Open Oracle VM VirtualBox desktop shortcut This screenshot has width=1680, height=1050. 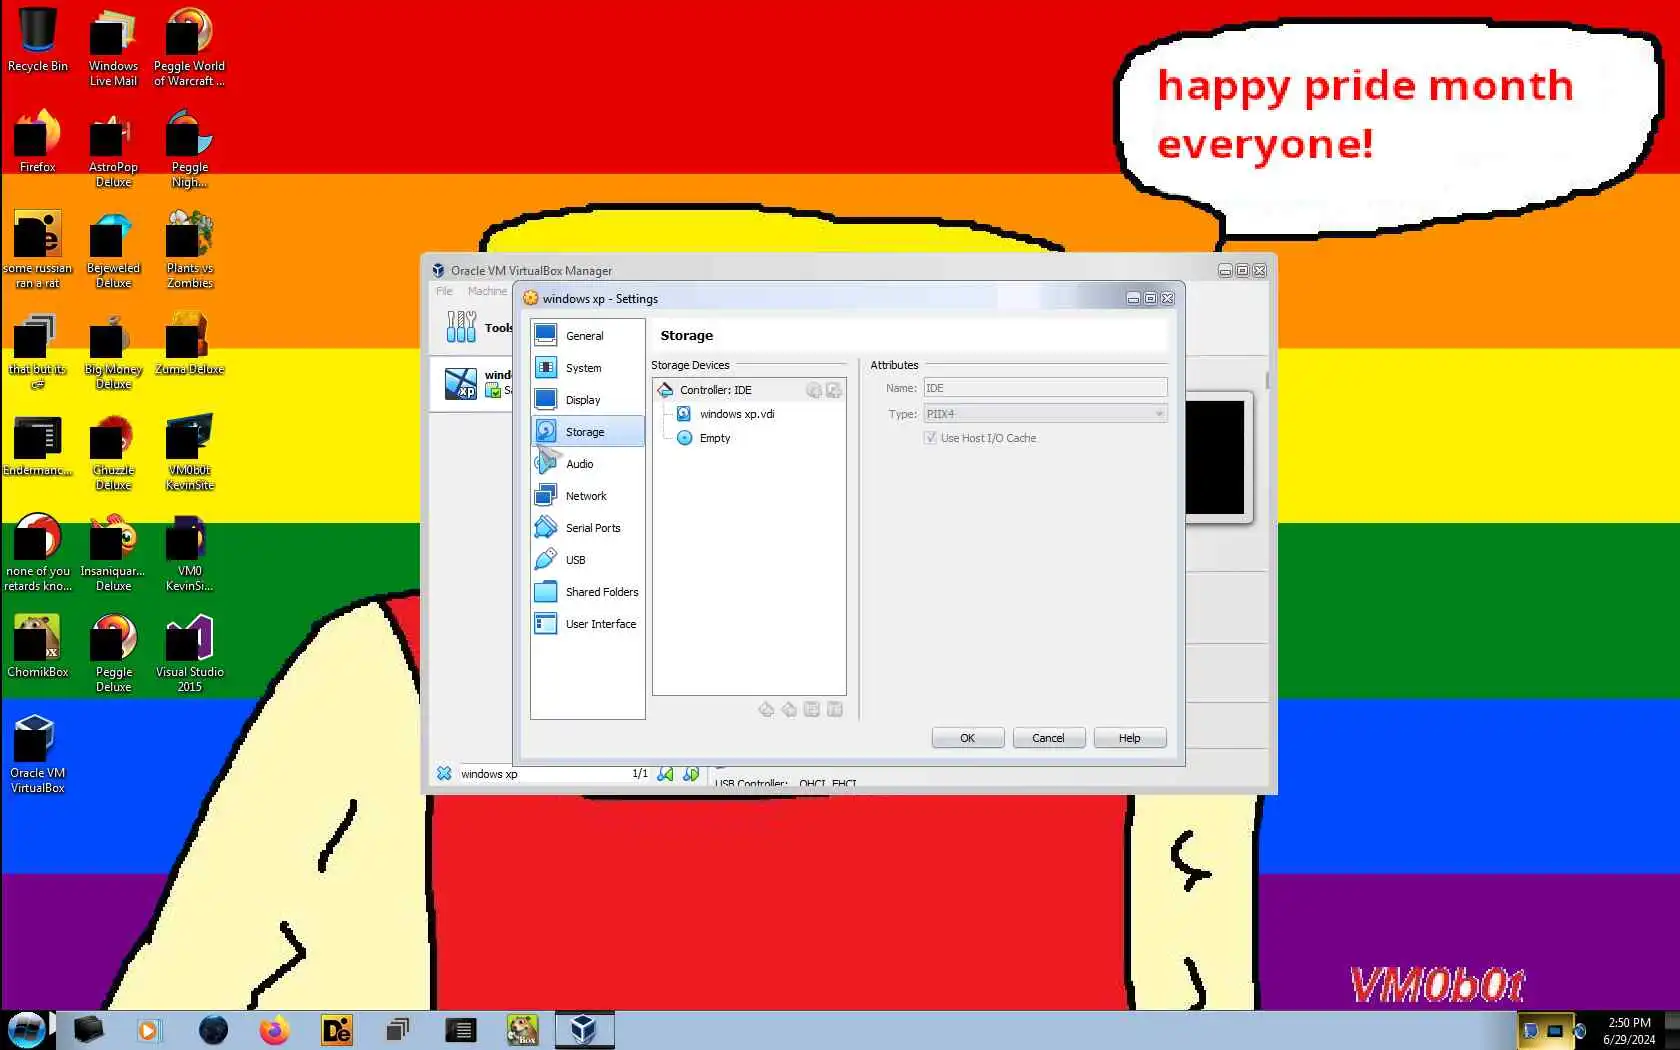coord(38,755)
